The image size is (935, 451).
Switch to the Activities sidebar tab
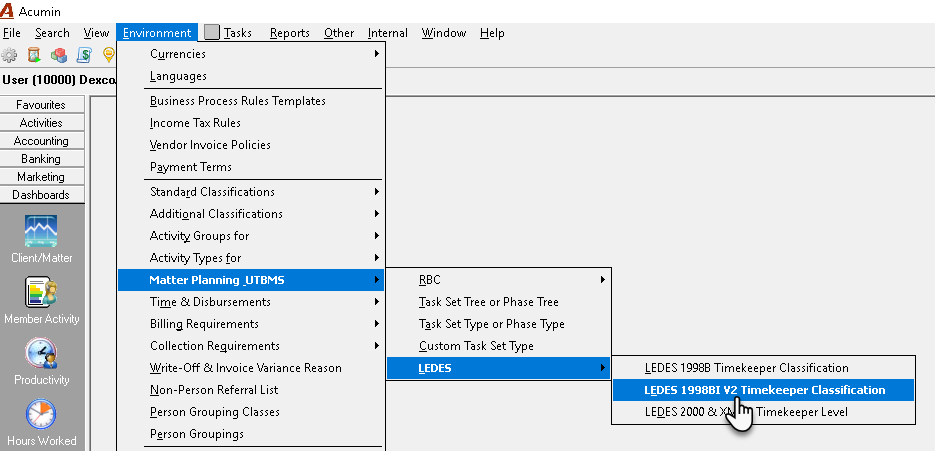click(41, 123)
